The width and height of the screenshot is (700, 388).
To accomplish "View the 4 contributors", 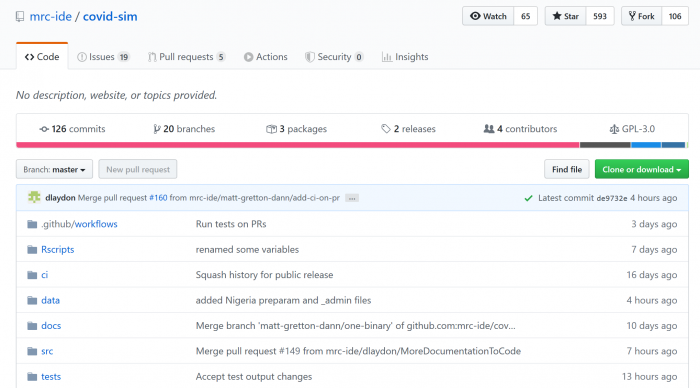I will coord(521,129).
